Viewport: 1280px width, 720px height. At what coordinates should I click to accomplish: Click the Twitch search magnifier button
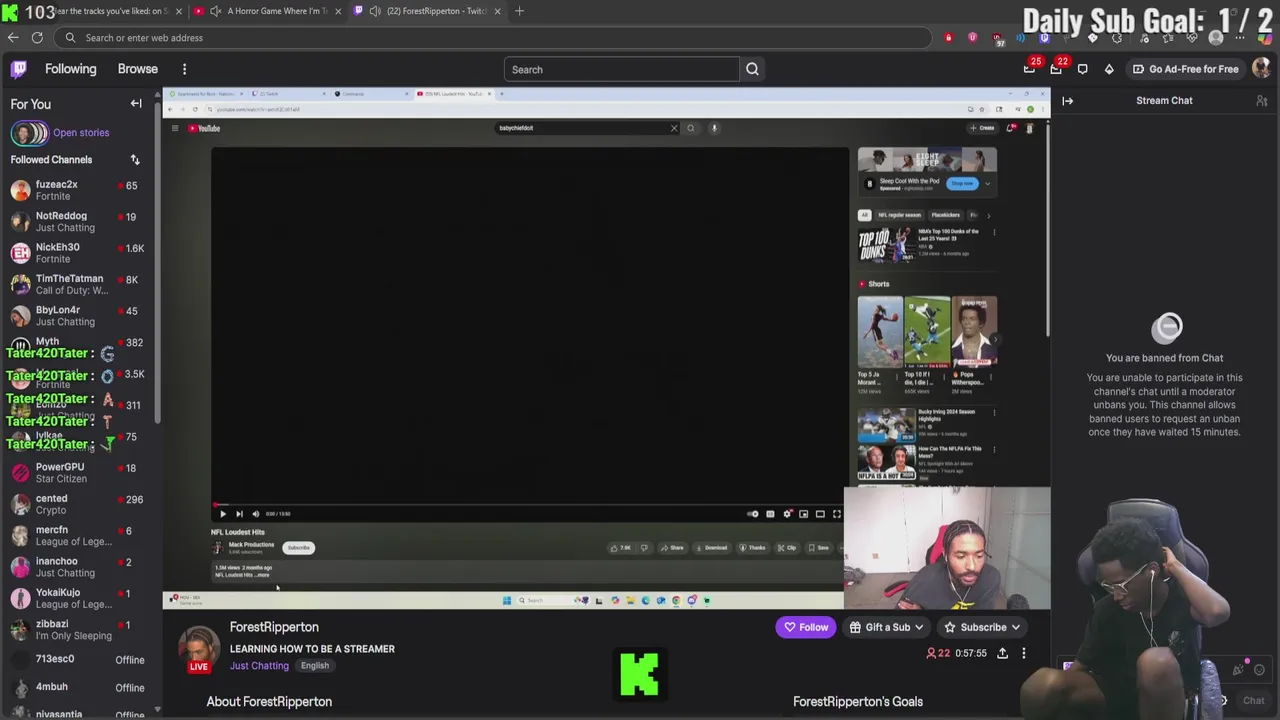point(753,69)
